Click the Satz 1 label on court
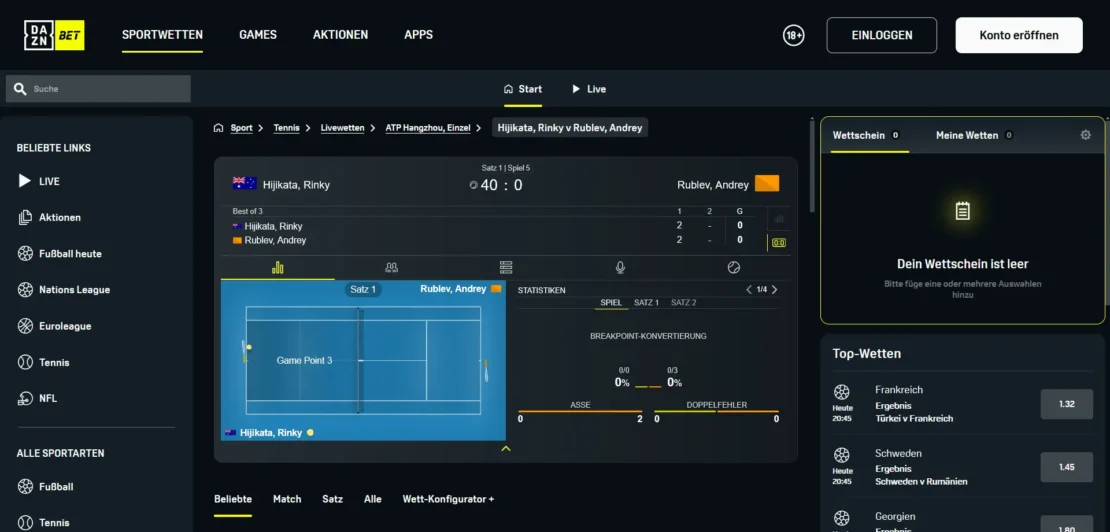This screenshot has height=532, width=1110. point(363,289)
